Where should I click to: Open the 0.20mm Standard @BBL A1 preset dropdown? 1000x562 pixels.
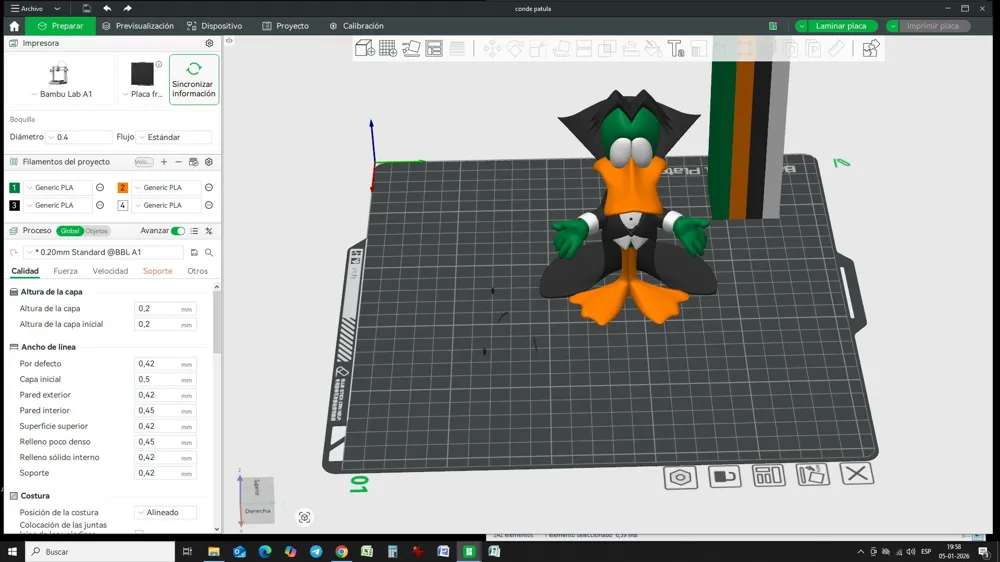click(x=103, y=253)
